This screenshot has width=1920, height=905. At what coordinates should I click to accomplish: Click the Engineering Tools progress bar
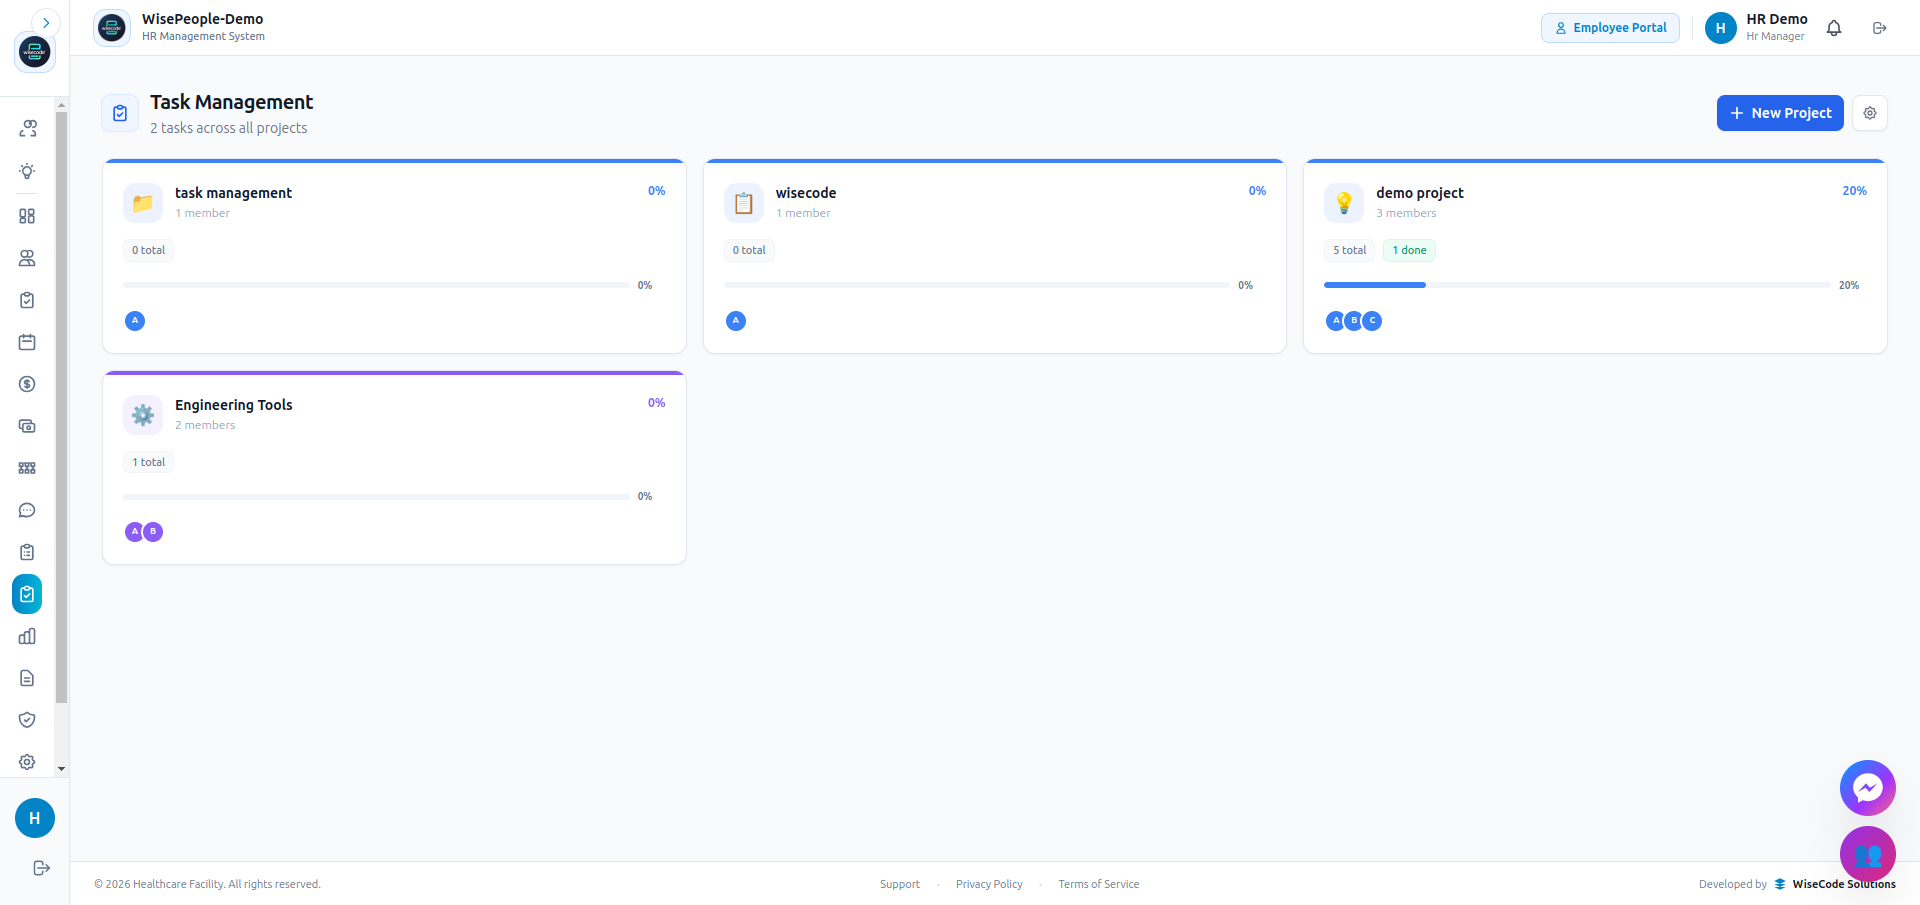pos(376,496)
